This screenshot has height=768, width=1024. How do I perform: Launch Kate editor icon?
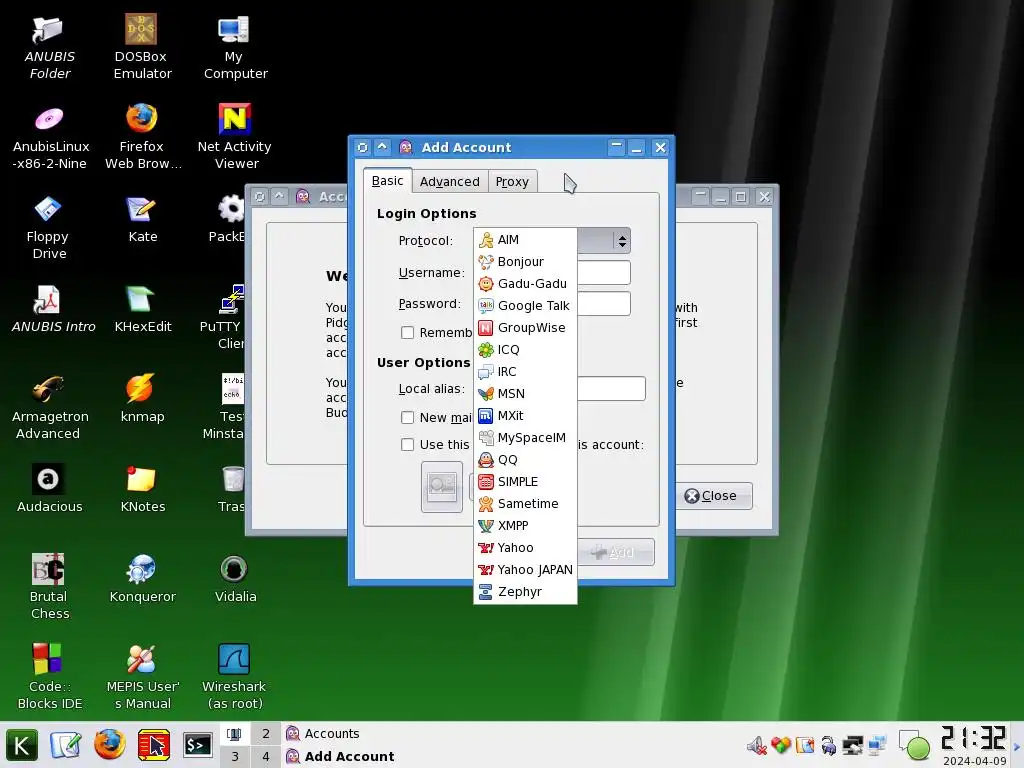pos(142,219)
